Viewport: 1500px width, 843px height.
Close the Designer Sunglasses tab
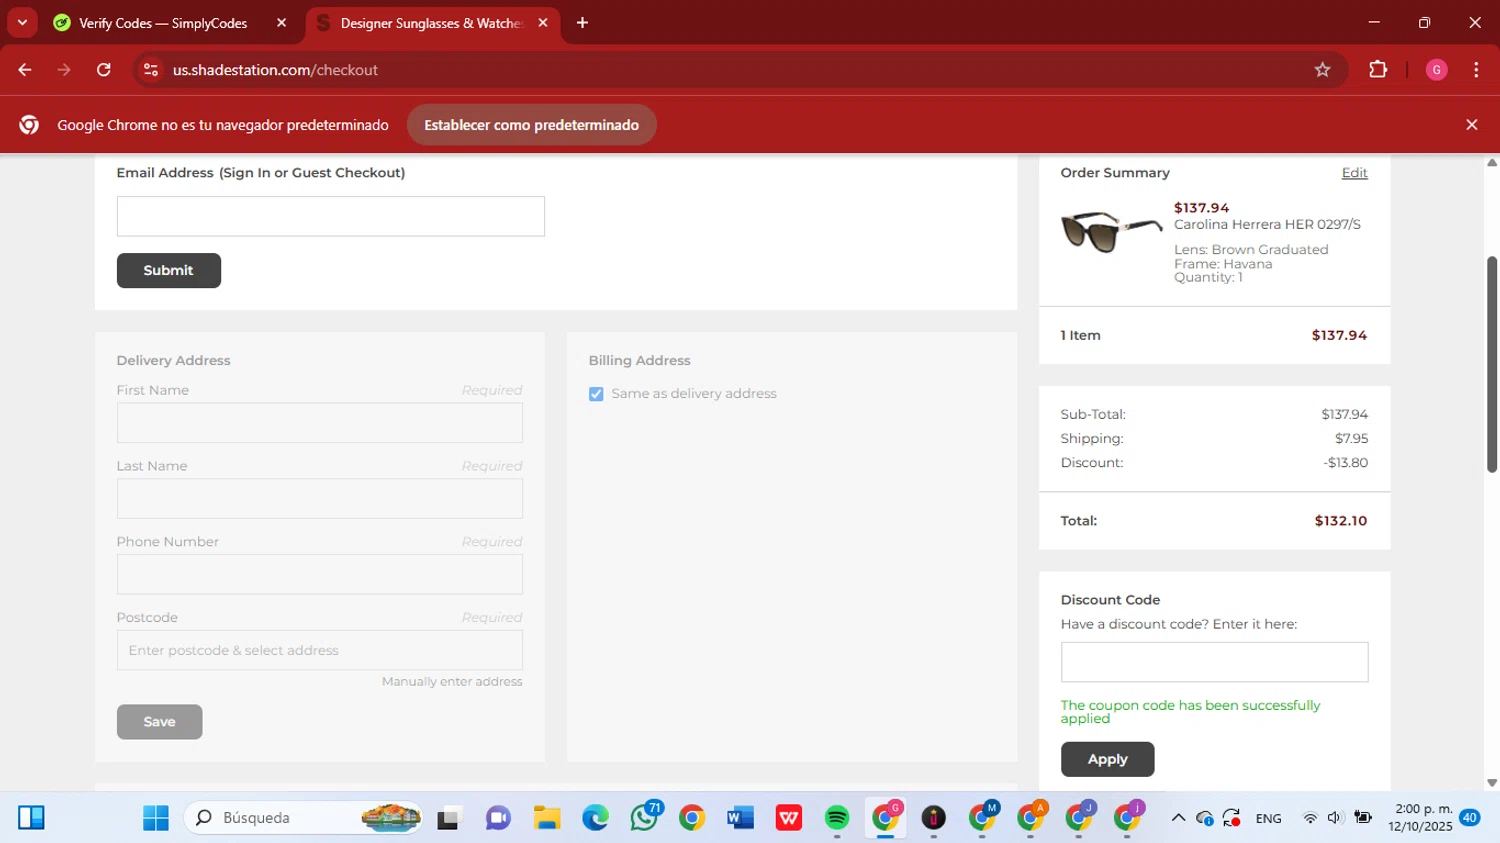coord(543,23)
